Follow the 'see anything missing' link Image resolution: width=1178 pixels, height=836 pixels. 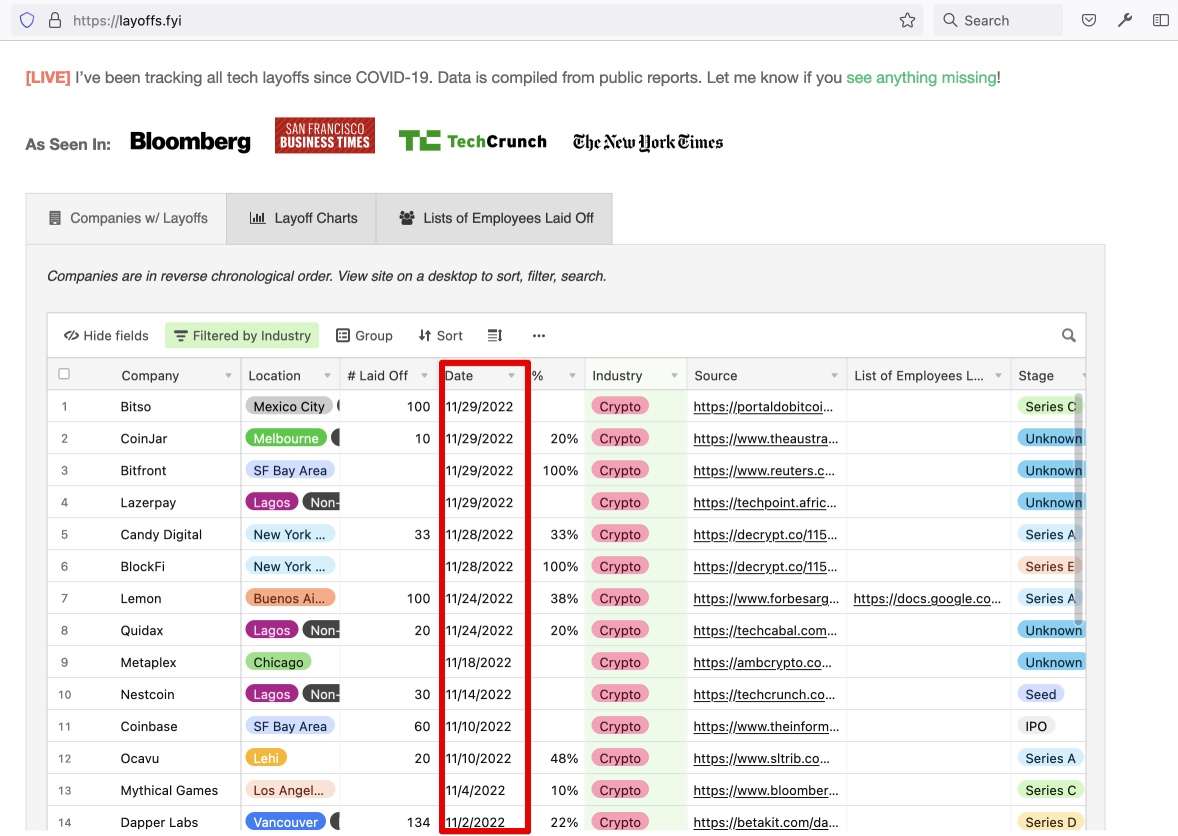921,77
